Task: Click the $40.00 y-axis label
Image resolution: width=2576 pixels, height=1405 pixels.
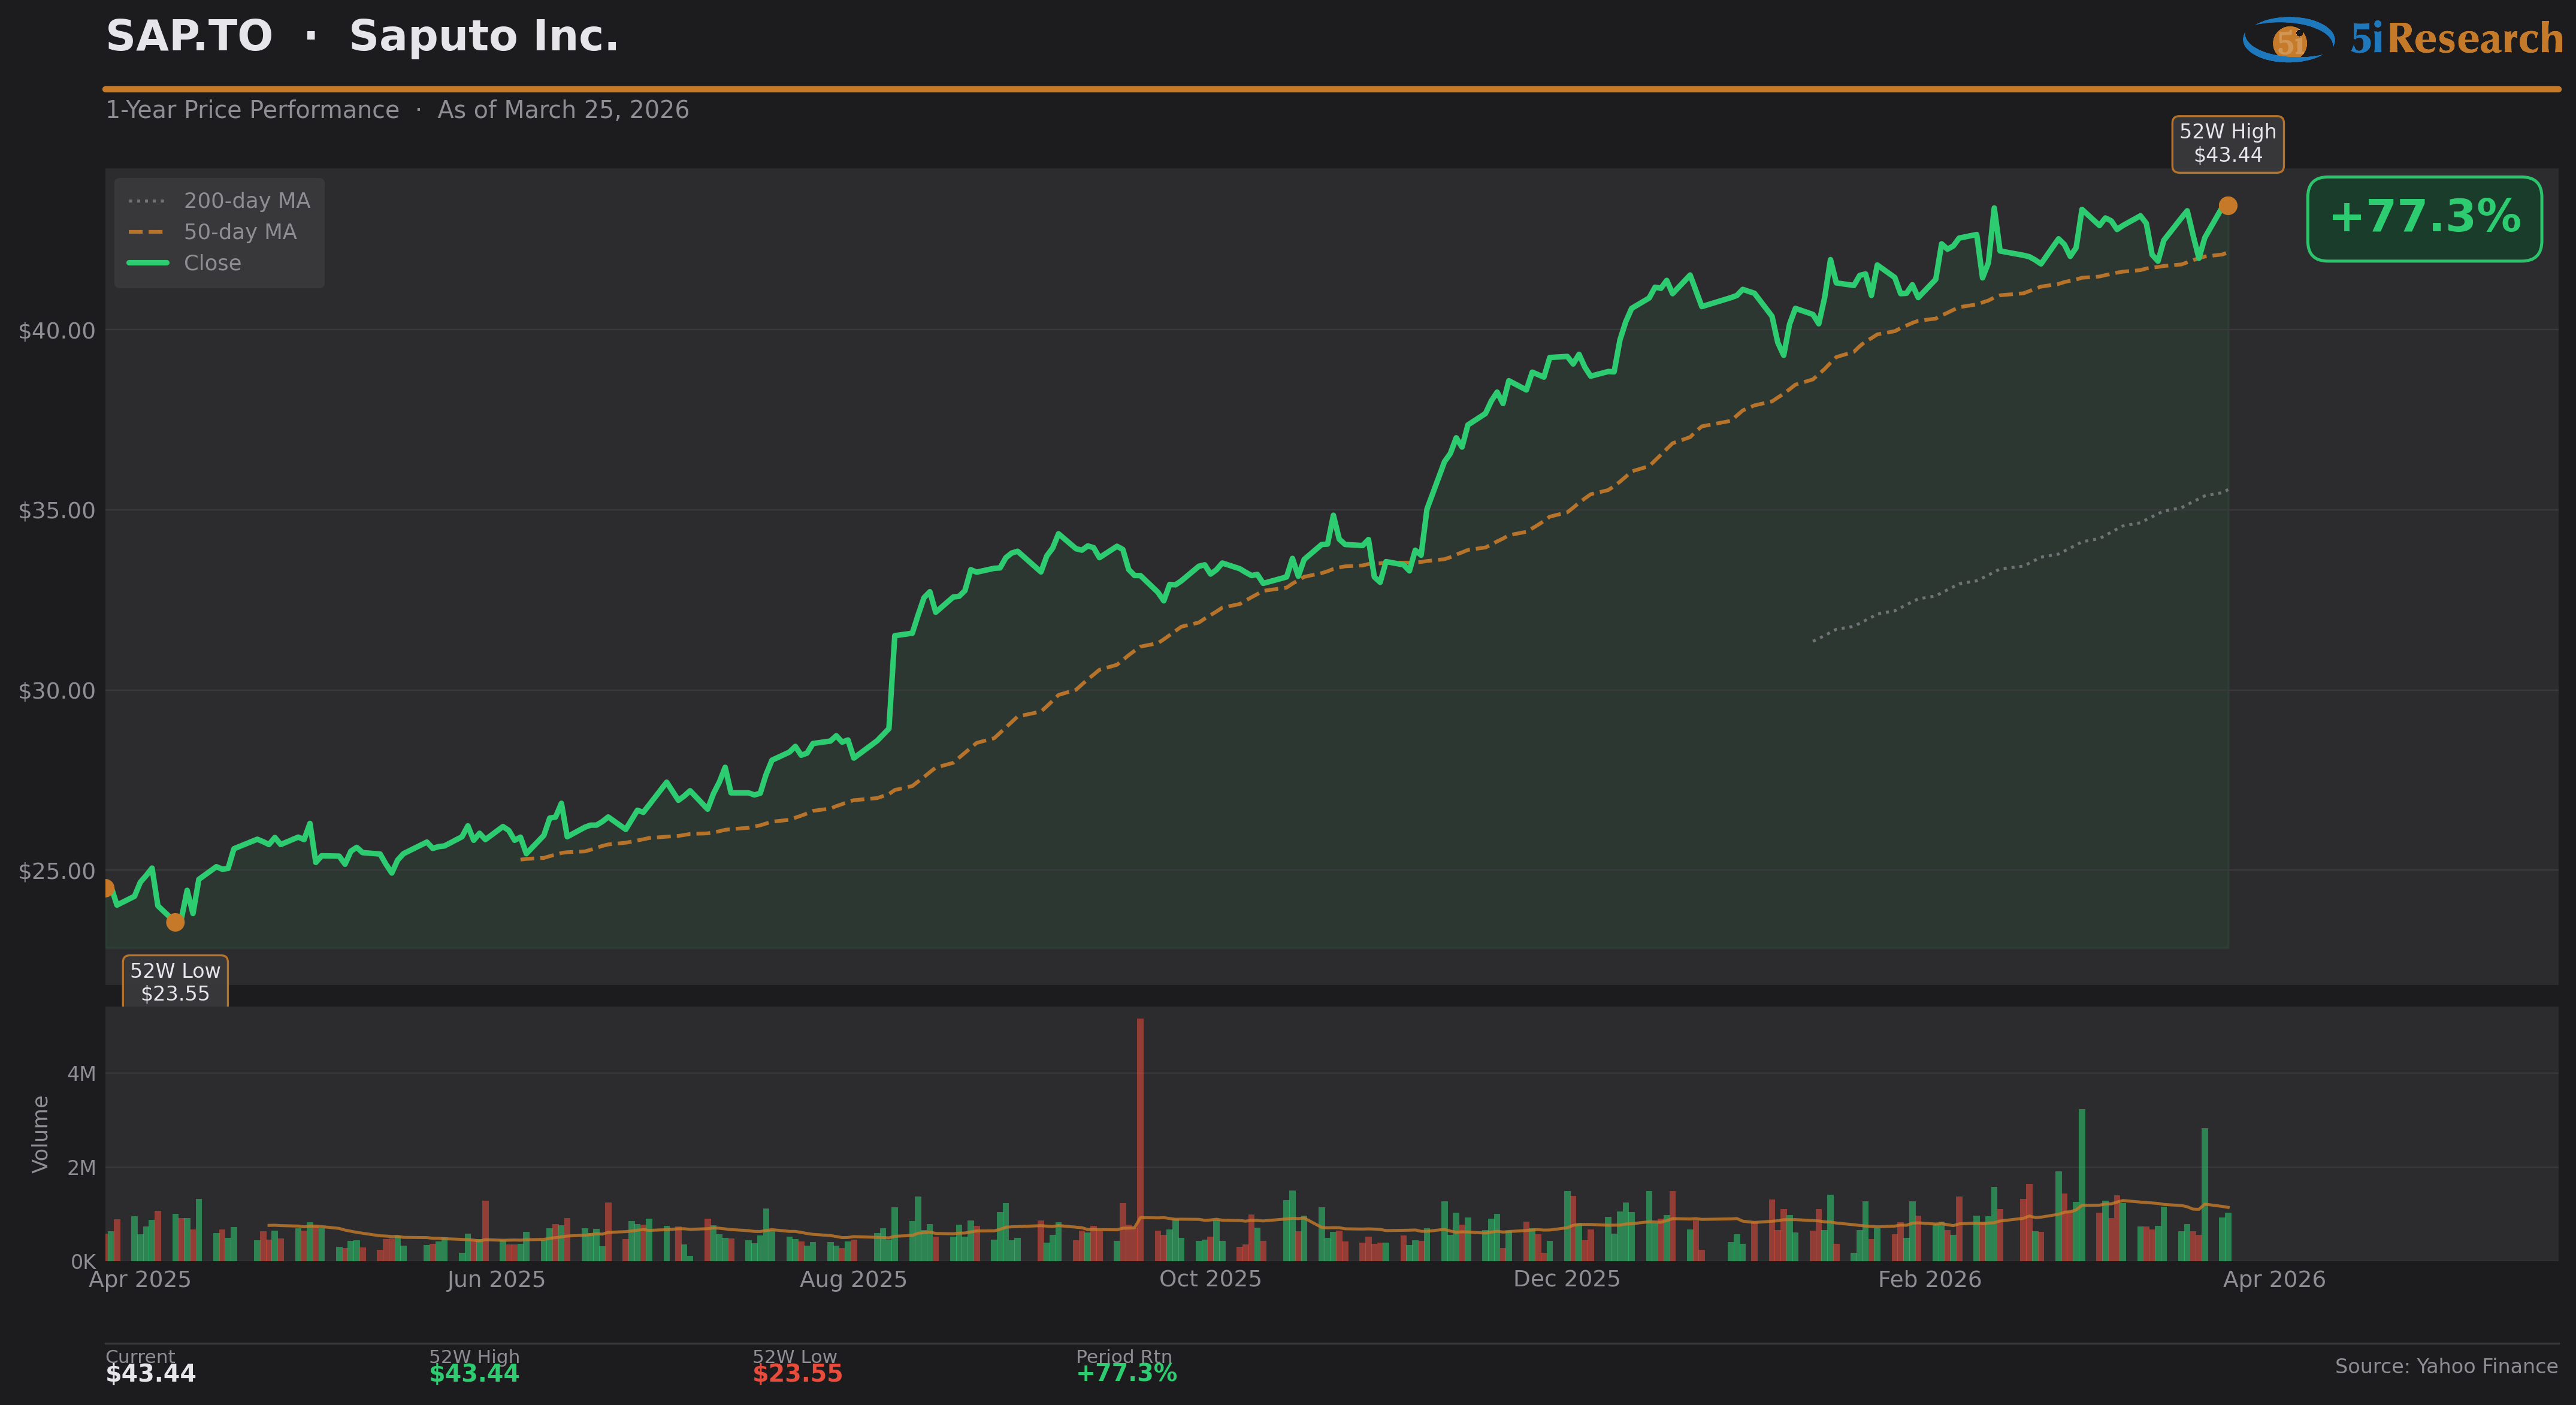Action: click(x=57, y=331)
